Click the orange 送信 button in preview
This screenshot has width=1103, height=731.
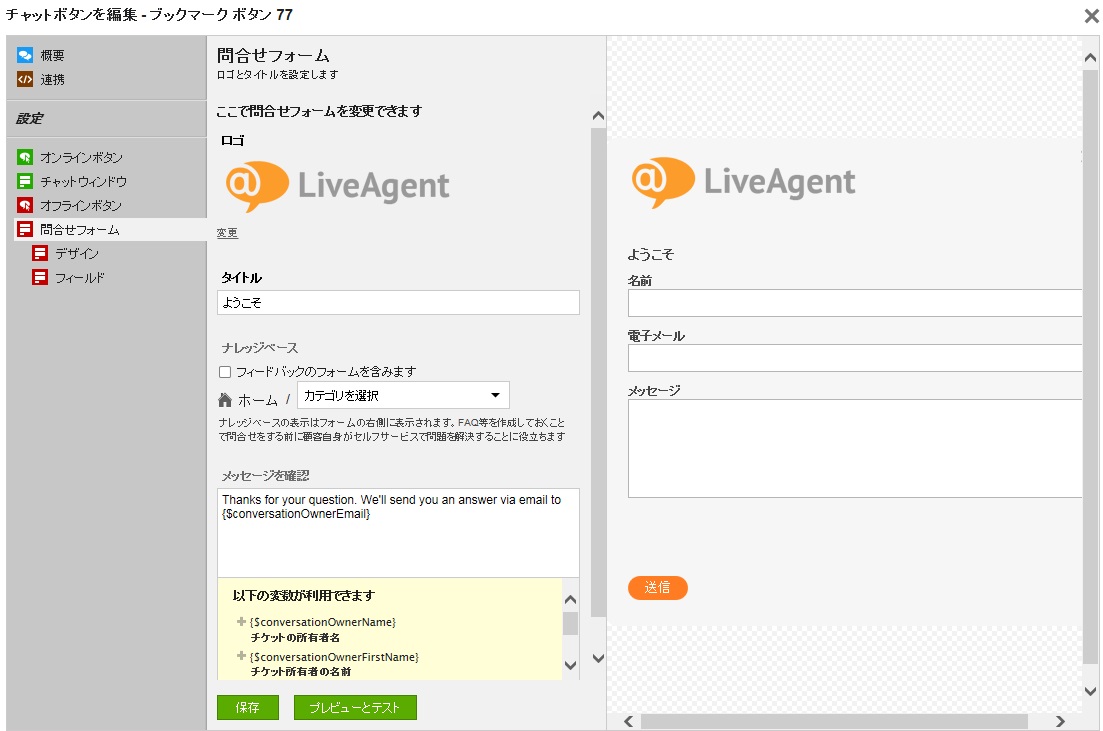point(658,587)
